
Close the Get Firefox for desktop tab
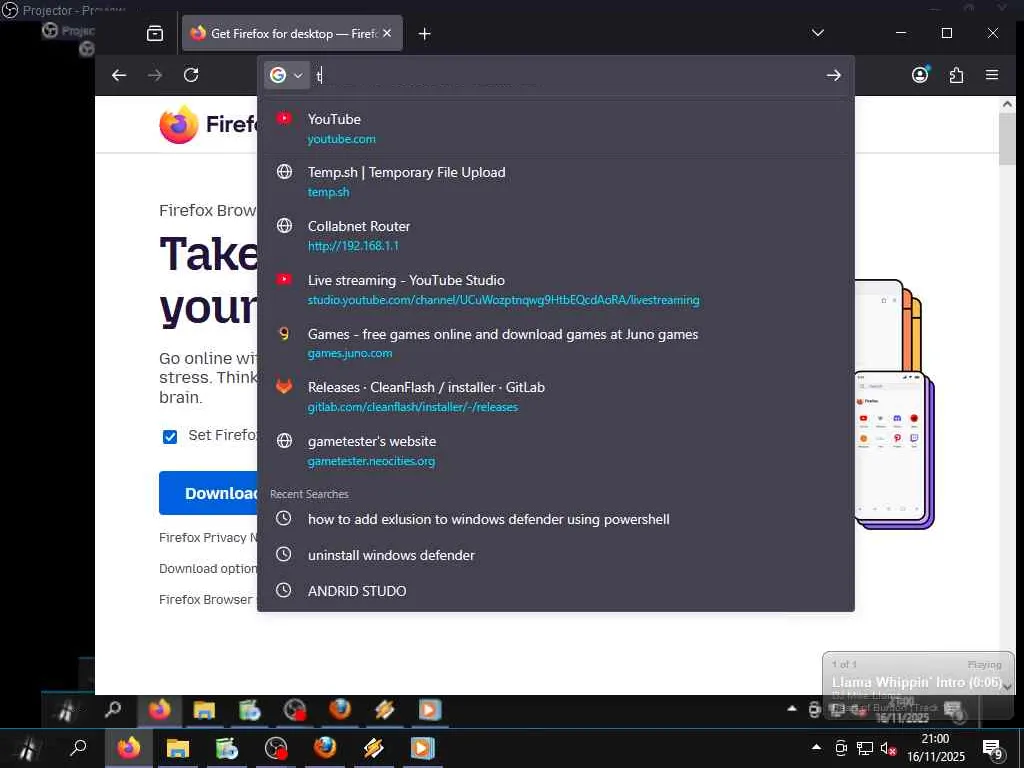(387, 33)
